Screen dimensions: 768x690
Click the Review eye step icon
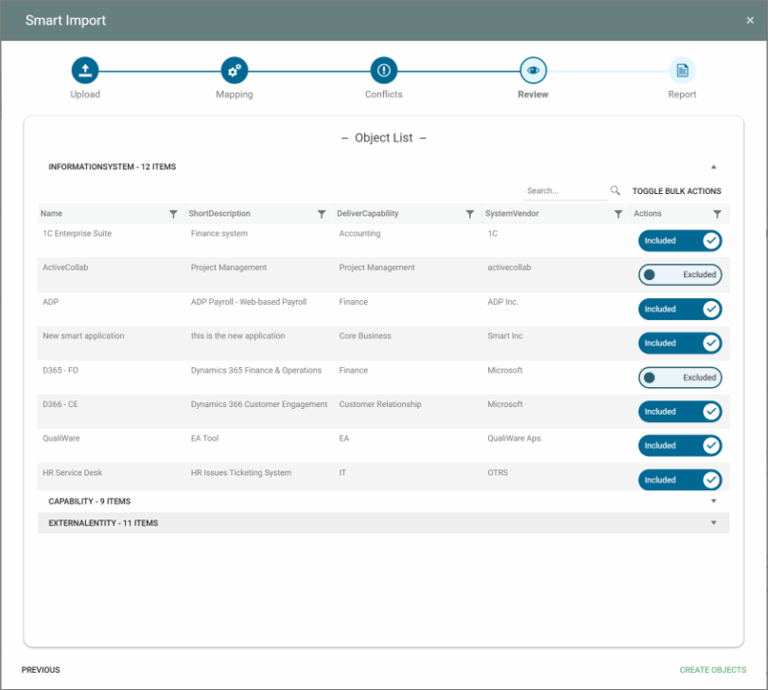click(533, 70)
